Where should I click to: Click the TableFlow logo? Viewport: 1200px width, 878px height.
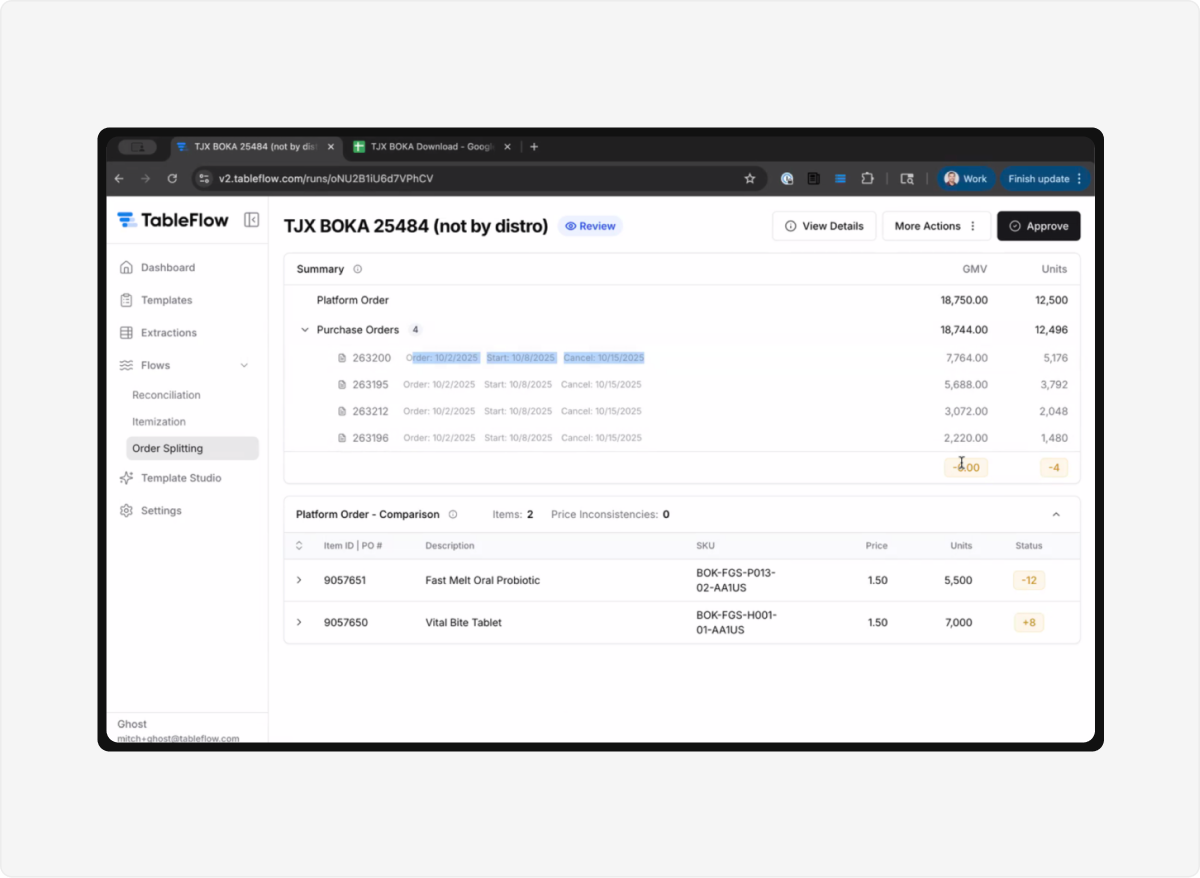pos(173,220)
